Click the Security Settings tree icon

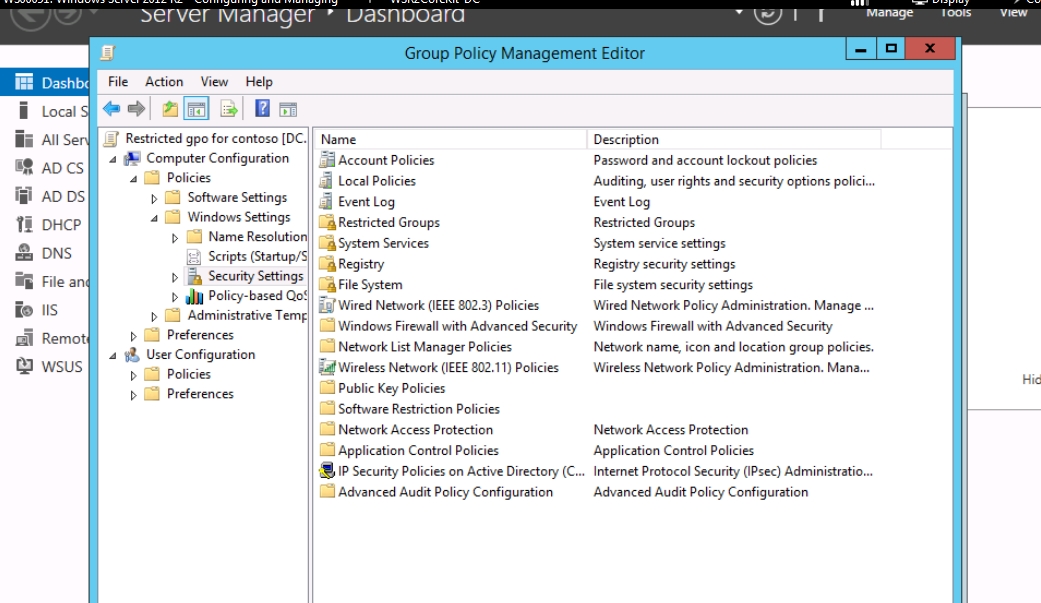[x=195, y=276]
